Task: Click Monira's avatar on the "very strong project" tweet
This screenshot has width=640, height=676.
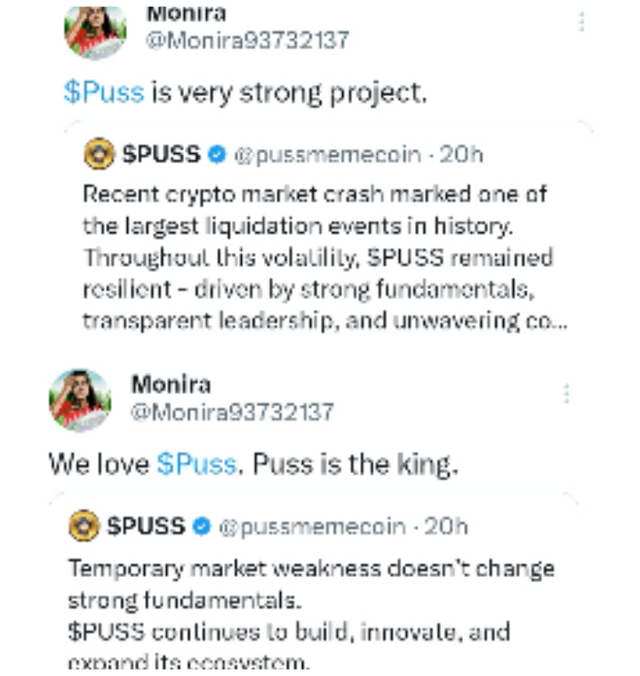Action: pos(94,30)
